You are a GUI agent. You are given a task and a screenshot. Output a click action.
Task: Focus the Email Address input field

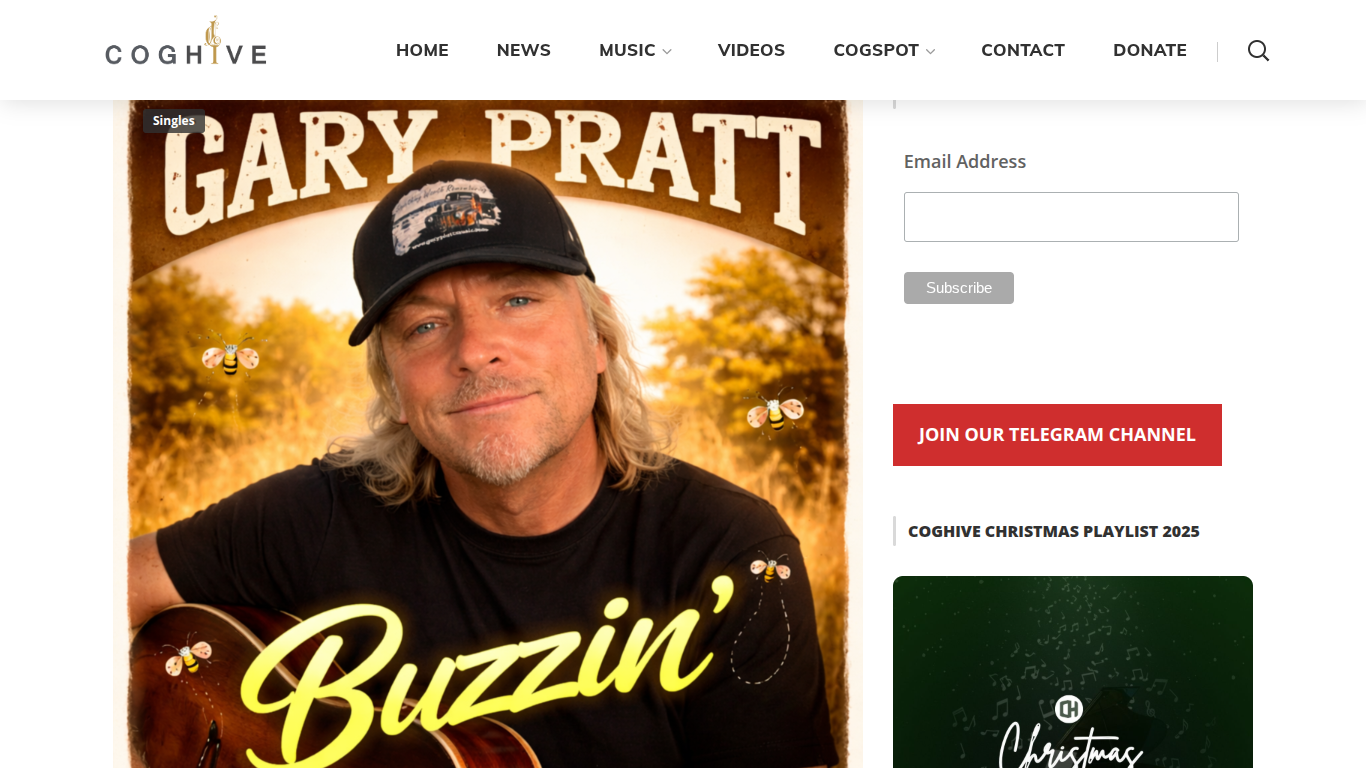1071,217
